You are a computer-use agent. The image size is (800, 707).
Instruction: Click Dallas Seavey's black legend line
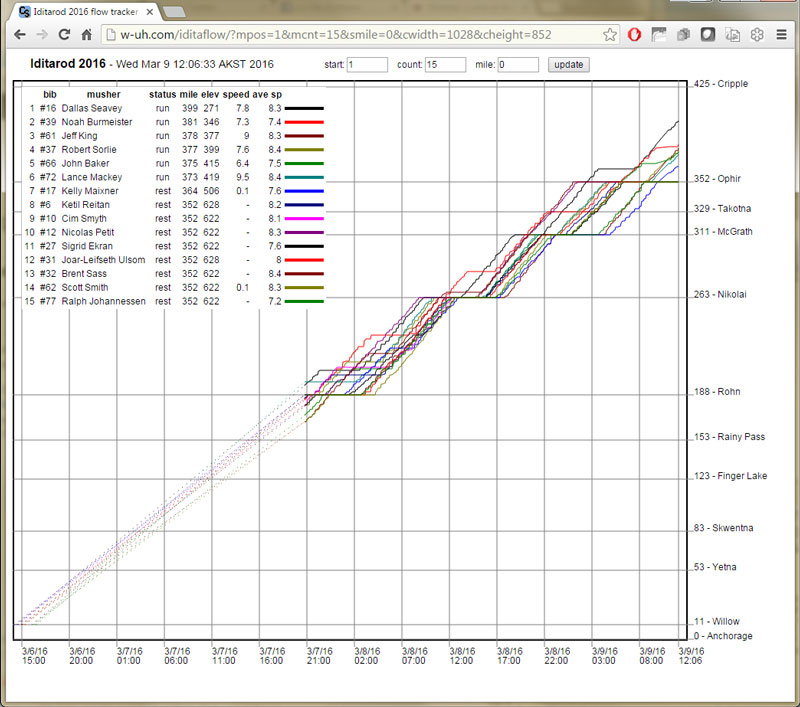(304, 109)
